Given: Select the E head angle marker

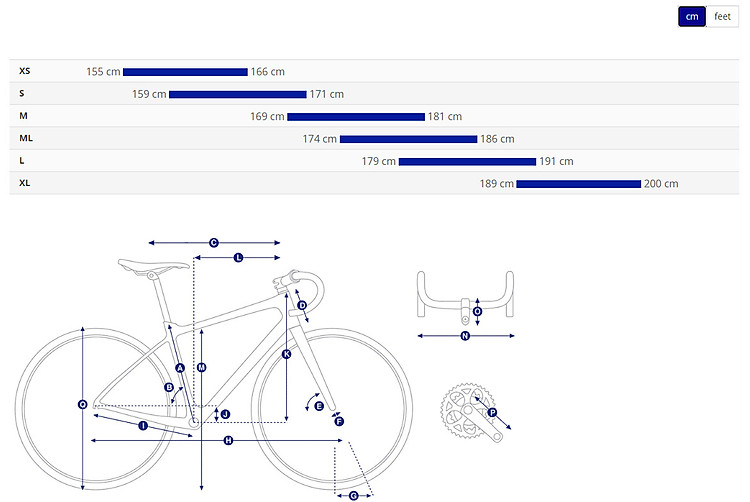Looking at the screenshot, I should (319, 406).
